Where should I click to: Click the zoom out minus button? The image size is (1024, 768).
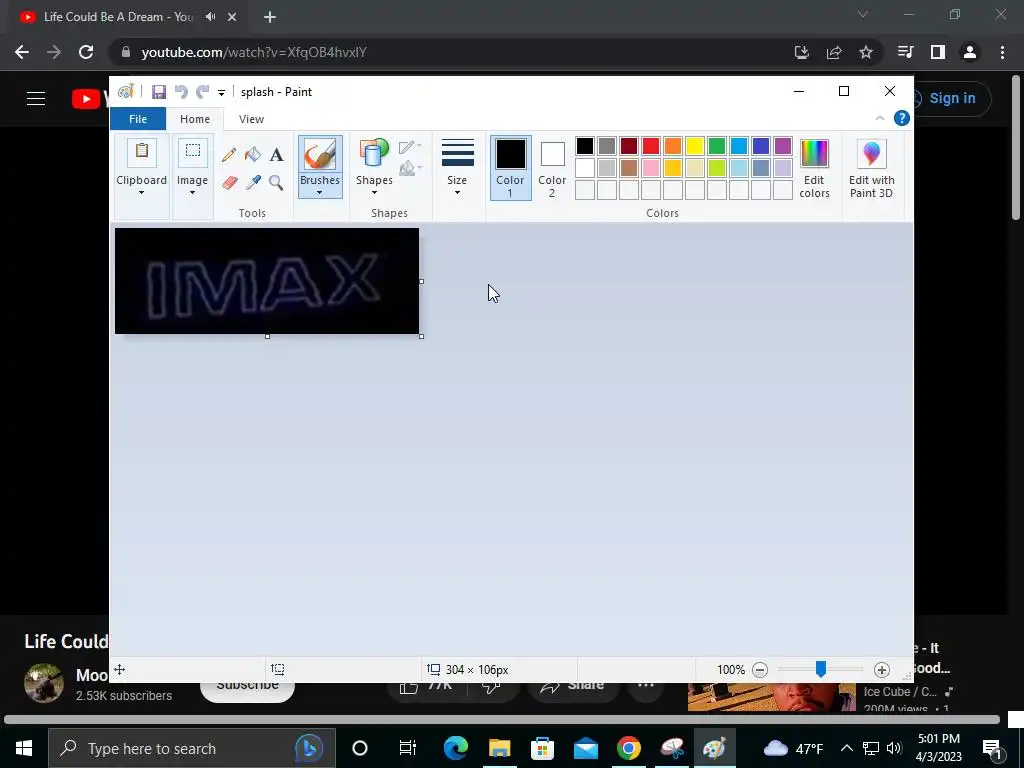point(760,670)
